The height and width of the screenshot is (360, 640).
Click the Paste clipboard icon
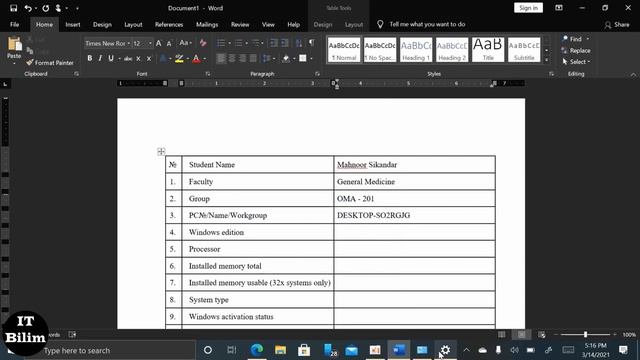click(x=14, y=44)
